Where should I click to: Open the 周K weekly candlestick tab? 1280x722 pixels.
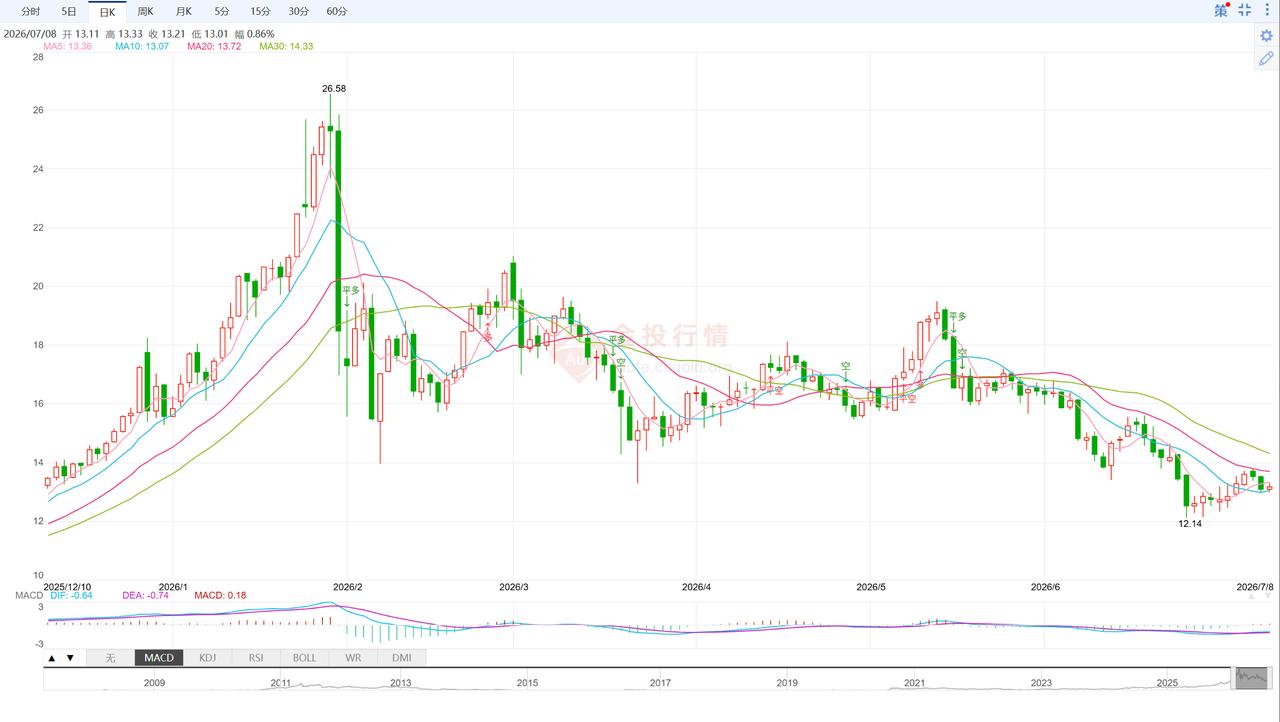(145, 11)
